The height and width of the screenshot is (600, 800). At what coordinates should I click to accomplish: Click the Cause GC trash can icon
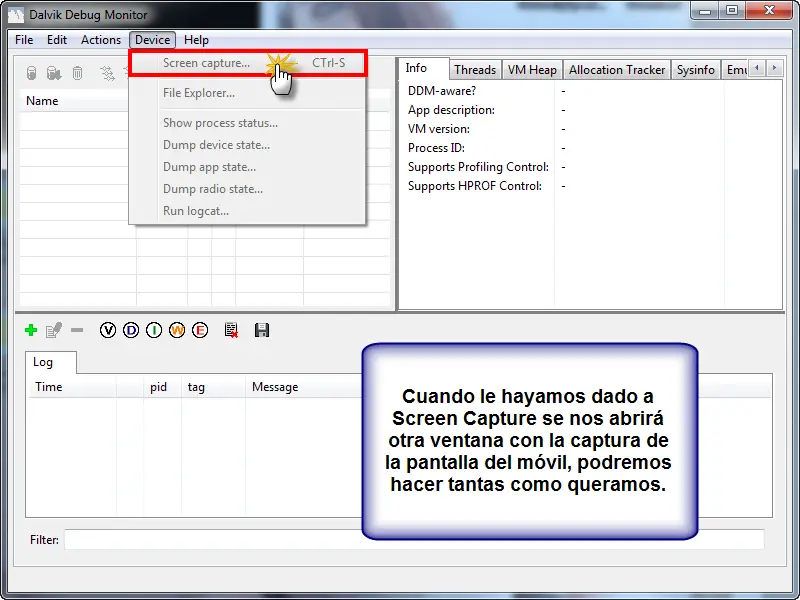point(77,73)
